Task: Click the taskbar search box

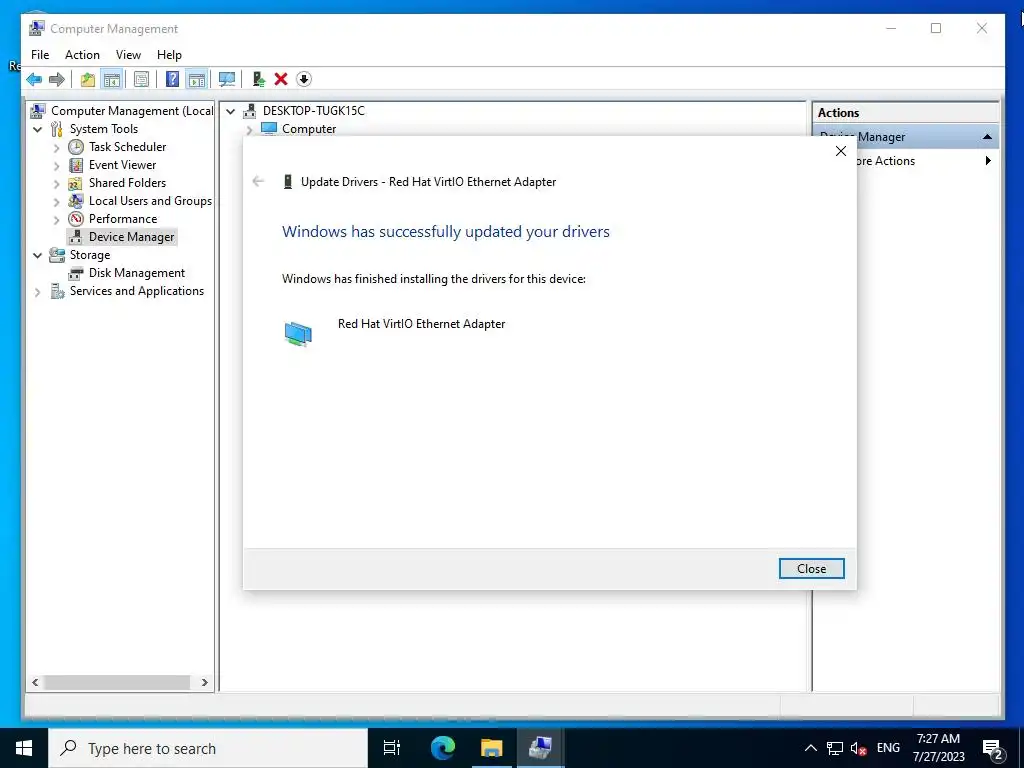Action: click(208, 748)
